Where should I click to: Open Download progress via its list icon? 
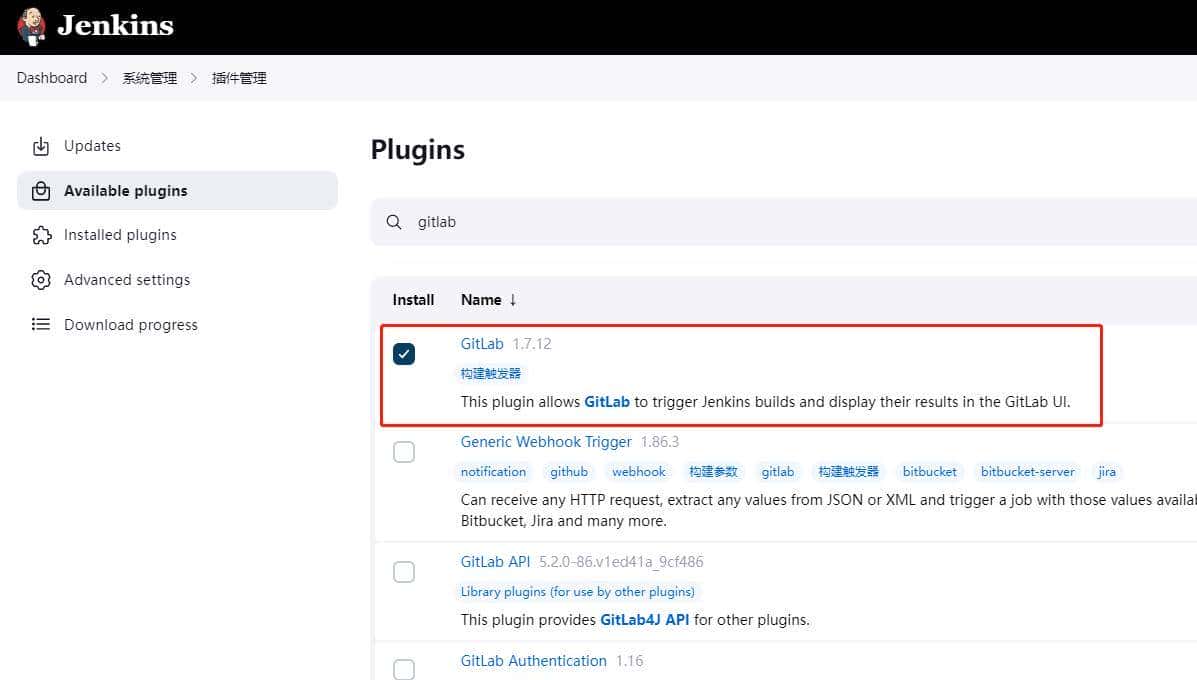(41, 324)
